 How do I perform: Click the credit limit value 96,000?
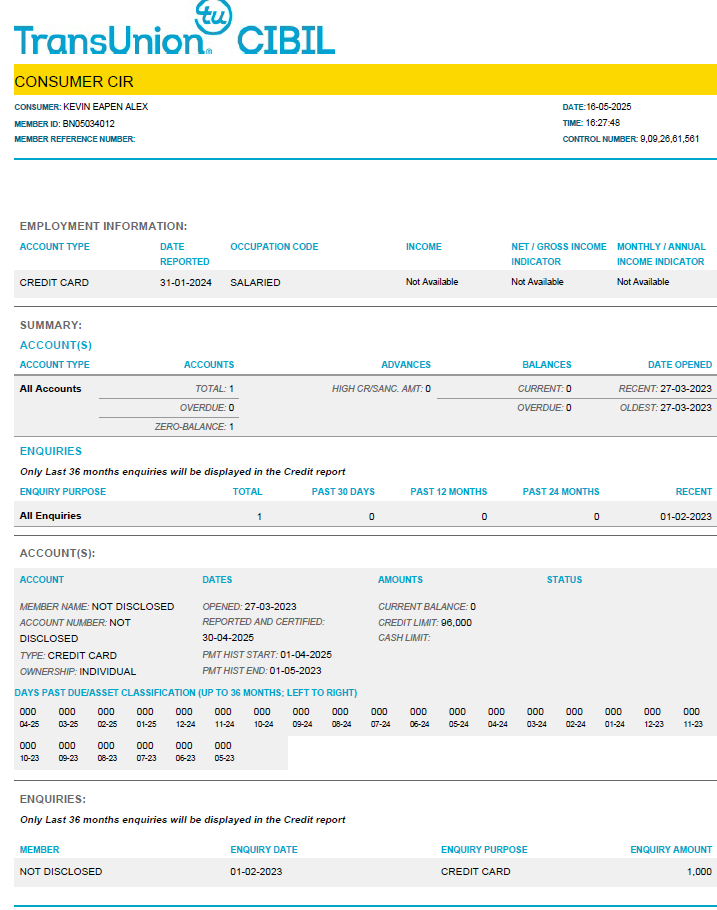pyautogui.click(x=456, y=623)
